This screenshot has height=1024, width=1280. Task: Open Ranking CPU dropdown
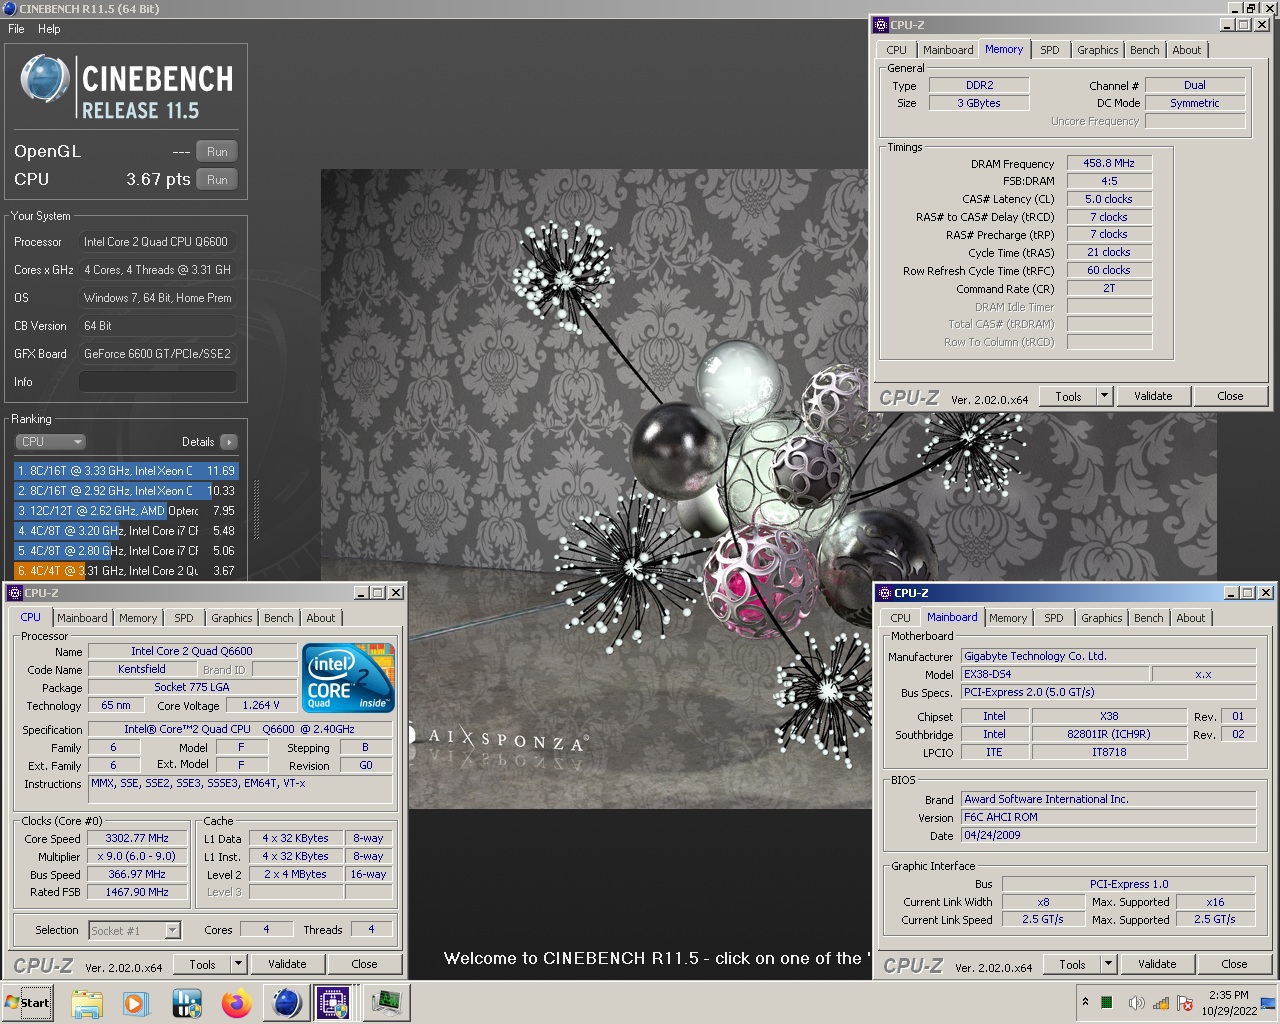point(50,442)
